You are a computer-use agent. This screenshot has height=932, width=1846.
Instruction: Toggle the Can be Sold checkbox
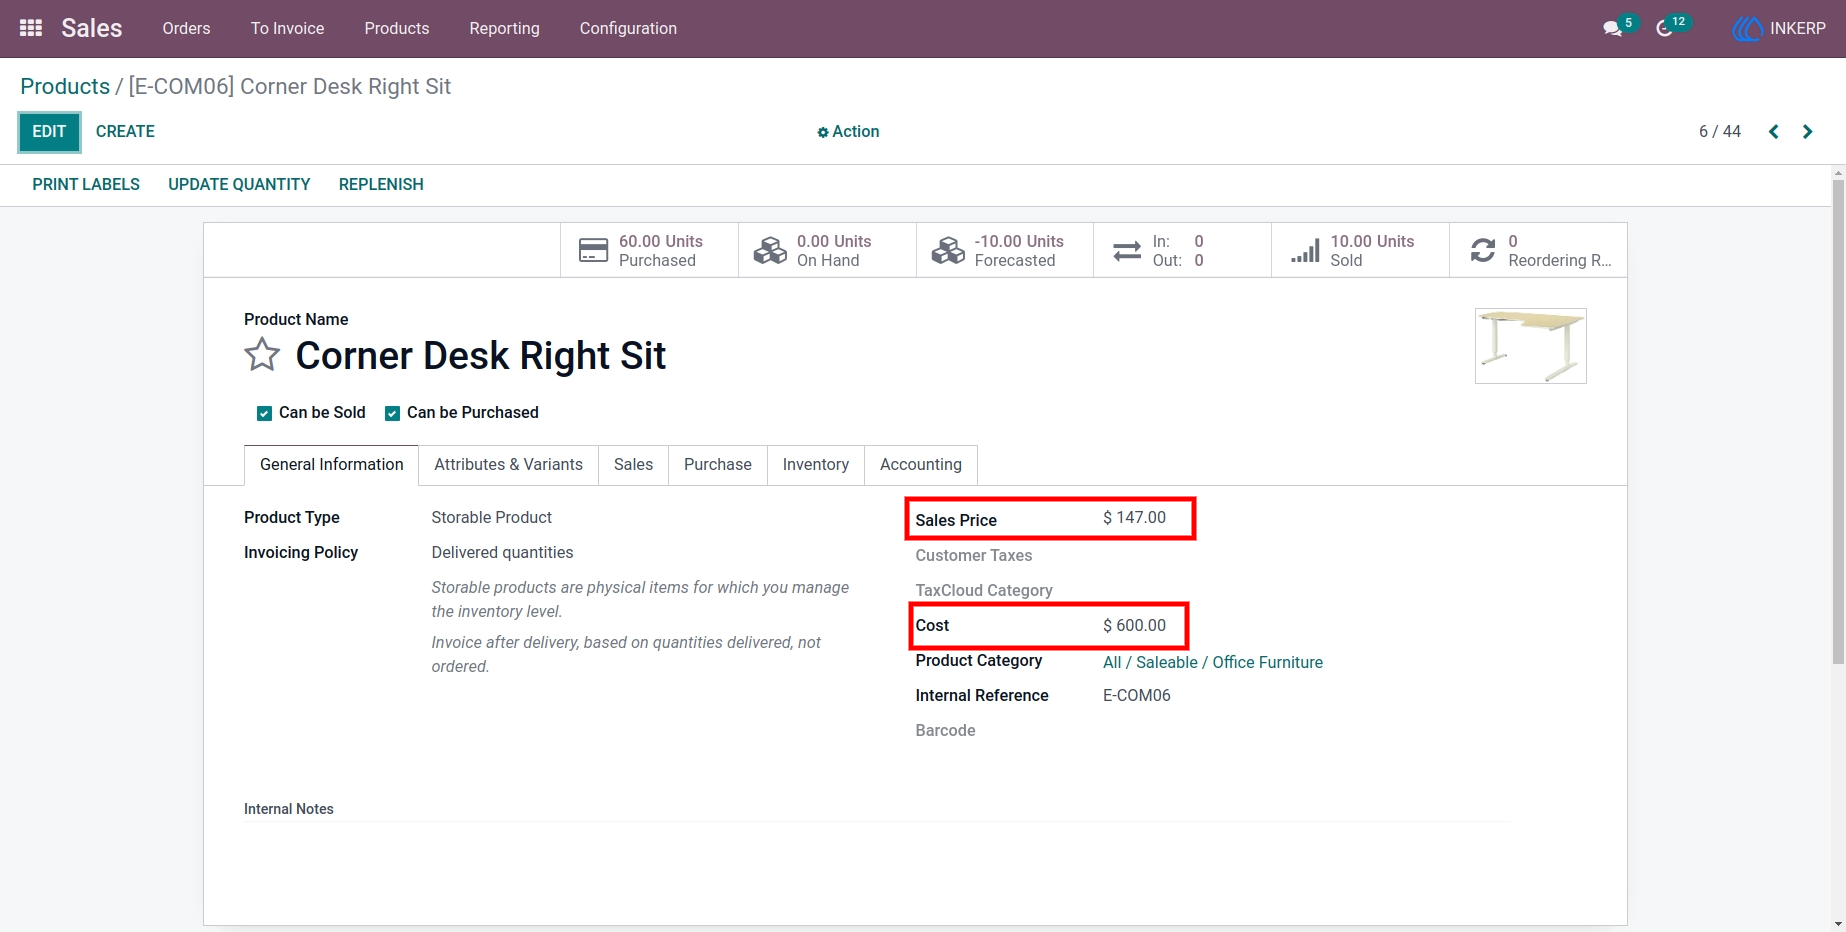pyautogui.click(x=264, y=413)
